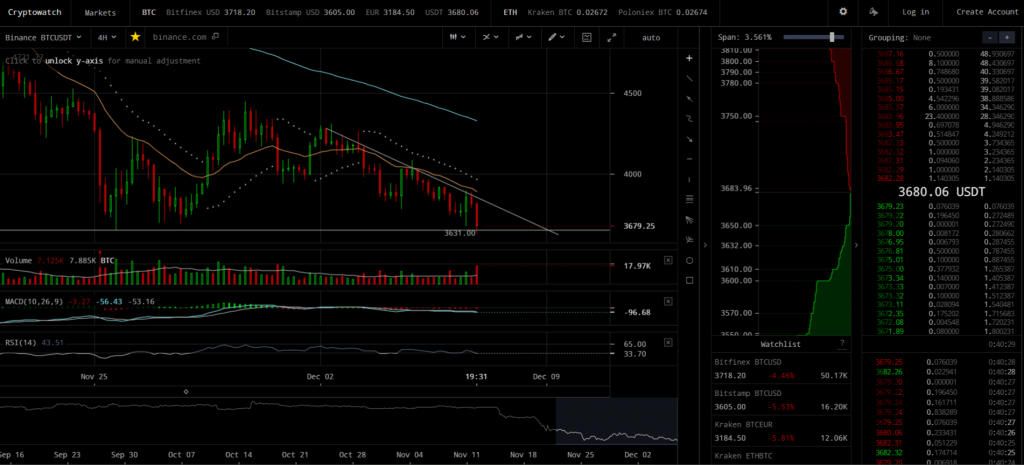Image resolution: width=1024 pixels, height=465 pixels.
Task: Adjust the depth Span slider
Action: (831, 37)
